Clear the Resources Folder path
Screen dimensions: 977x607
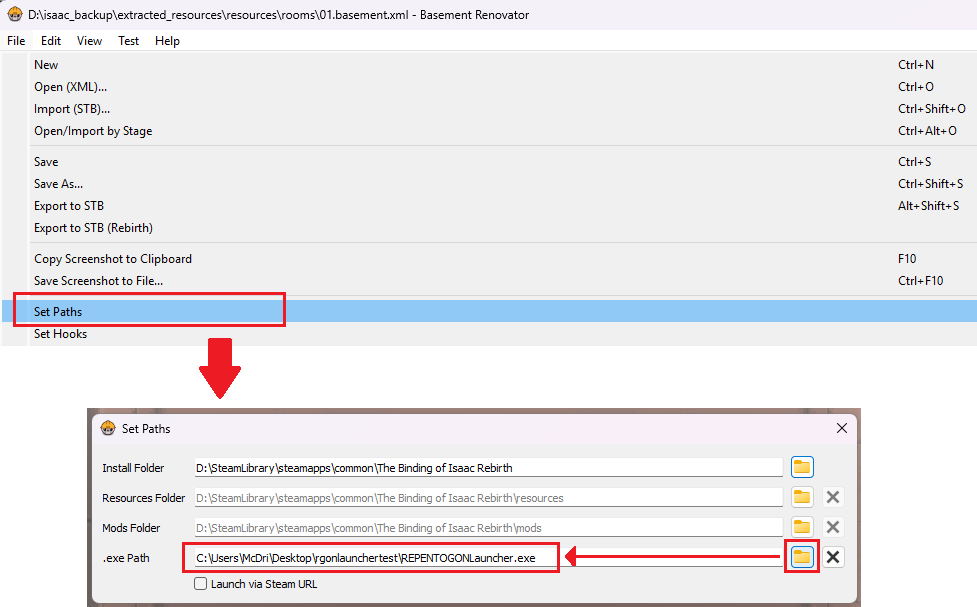pyautogui.click(x=833, y=497)
